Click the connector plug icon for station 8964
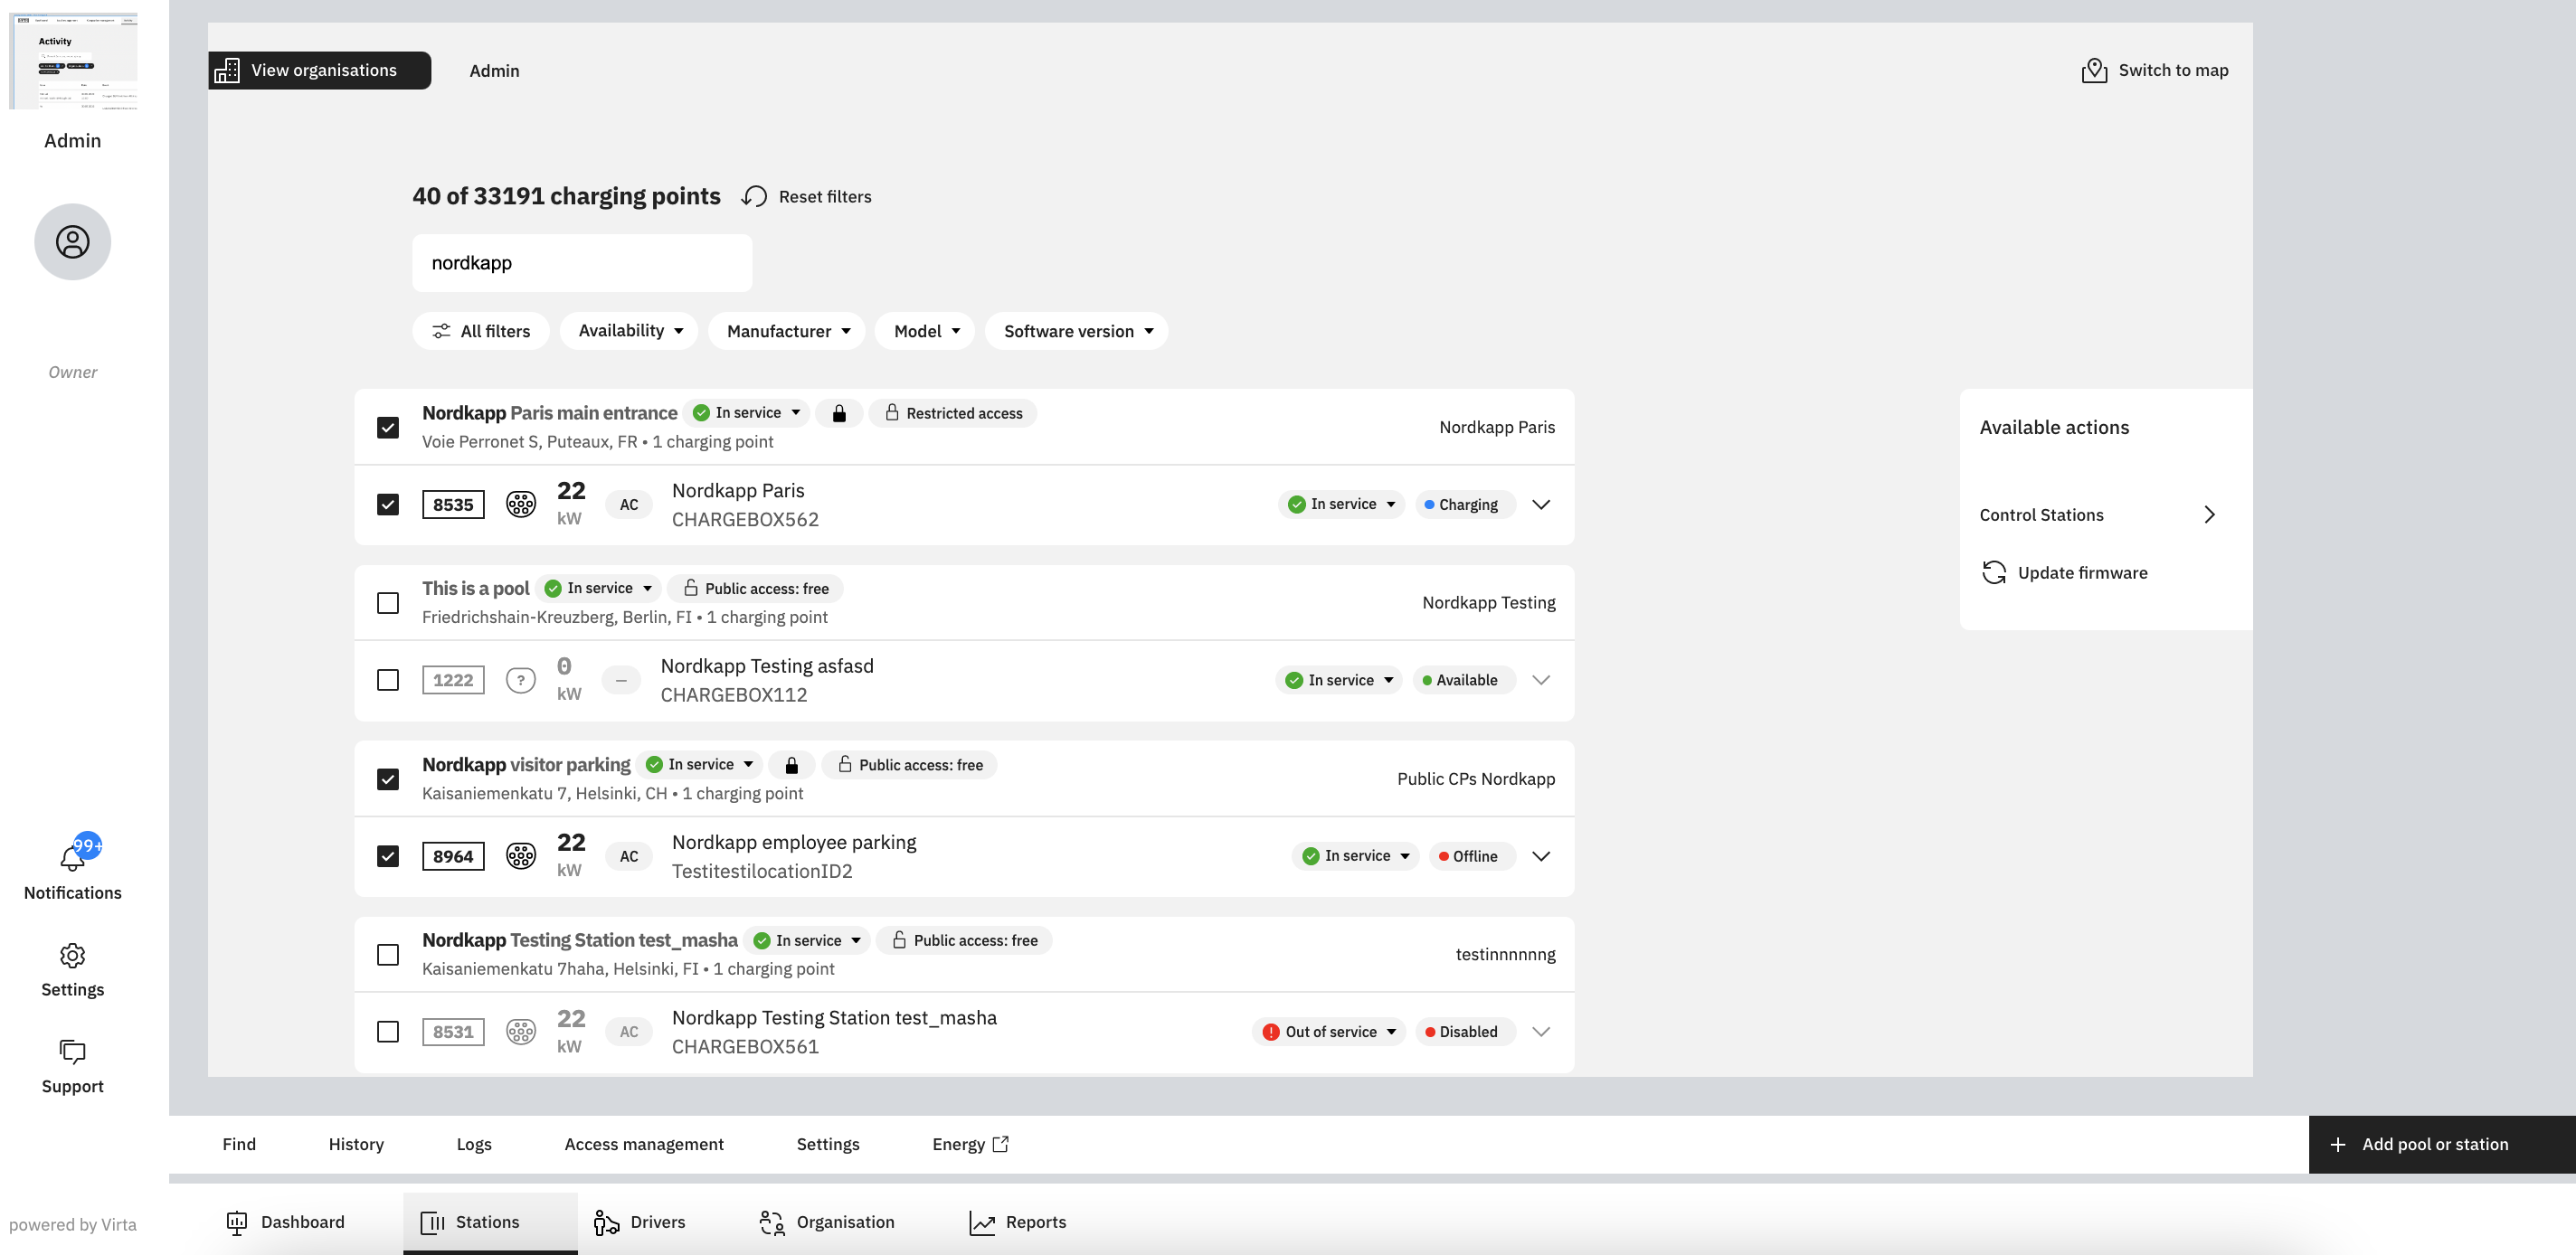 coord(521,856)
